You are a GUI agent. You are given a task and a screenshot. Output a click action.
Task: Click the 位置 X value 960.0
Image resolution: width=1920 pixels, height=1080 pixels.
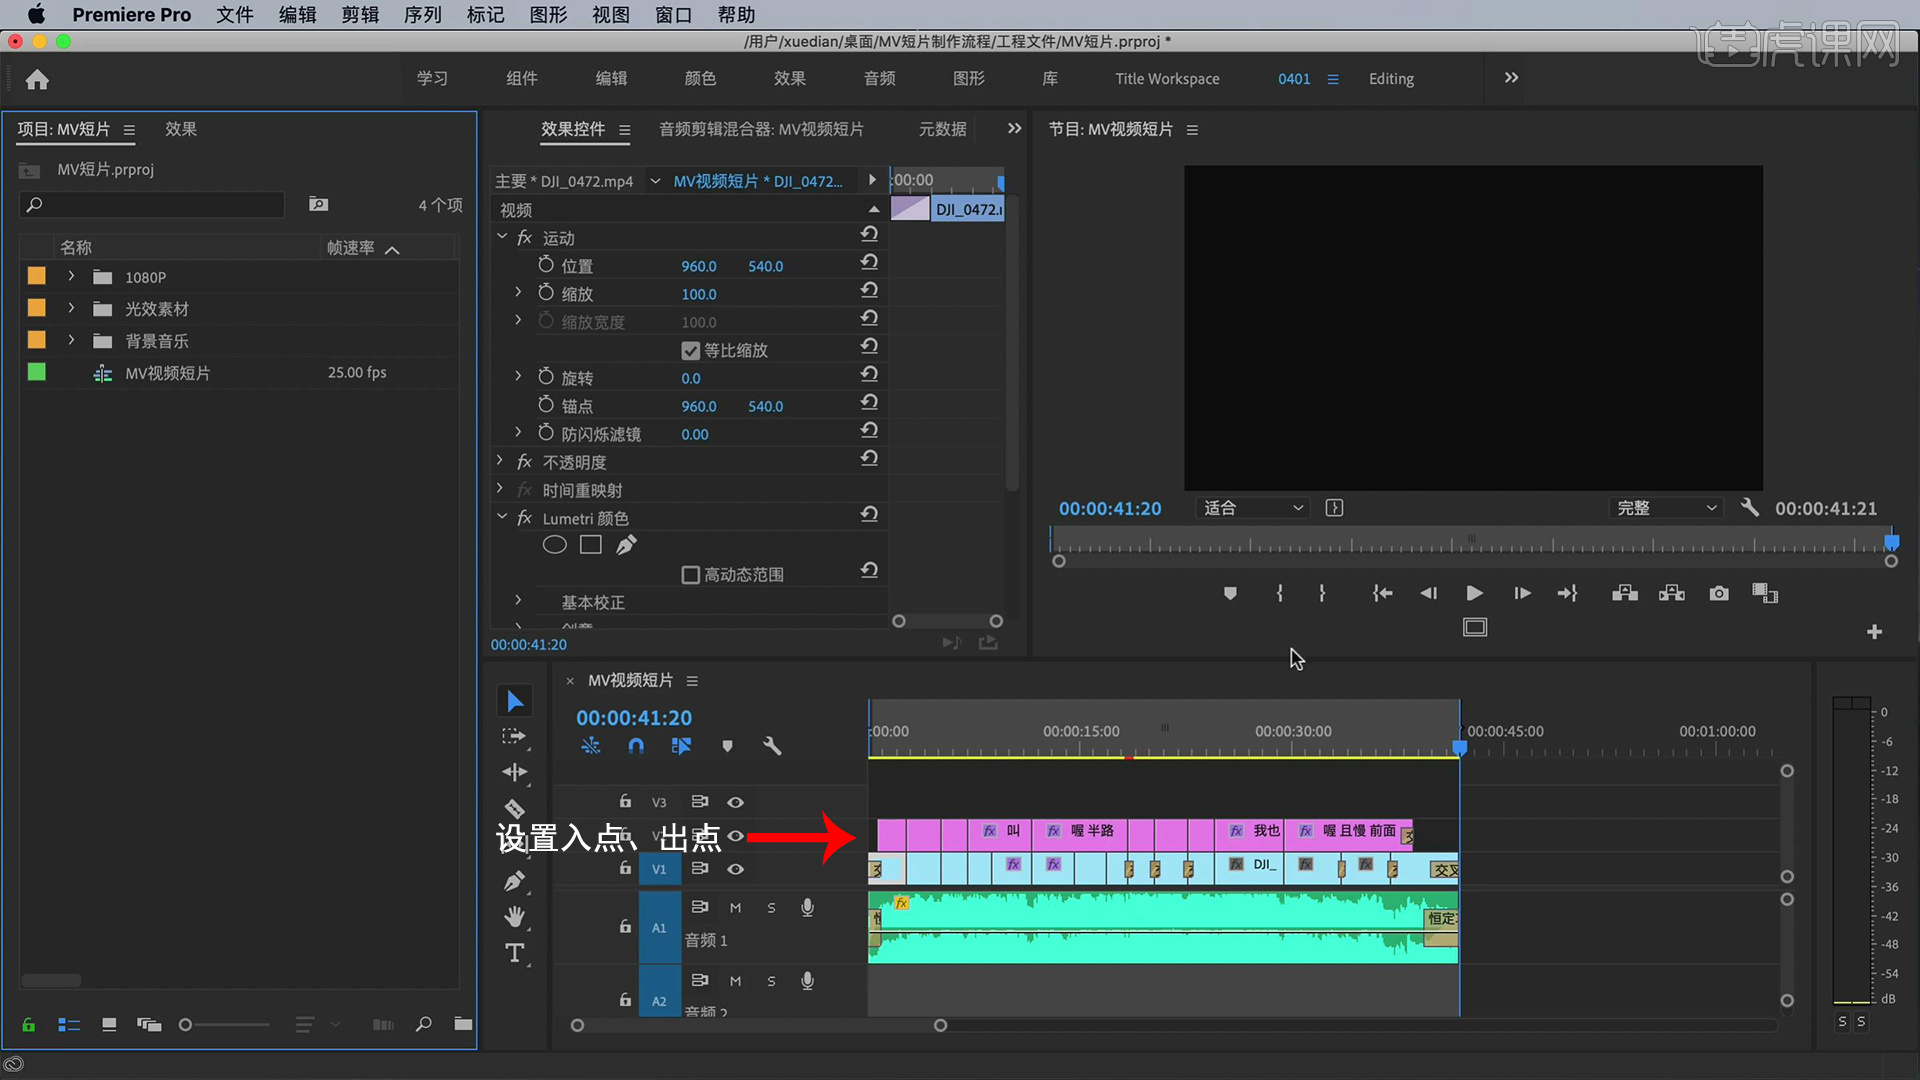(x=698, y=266)
